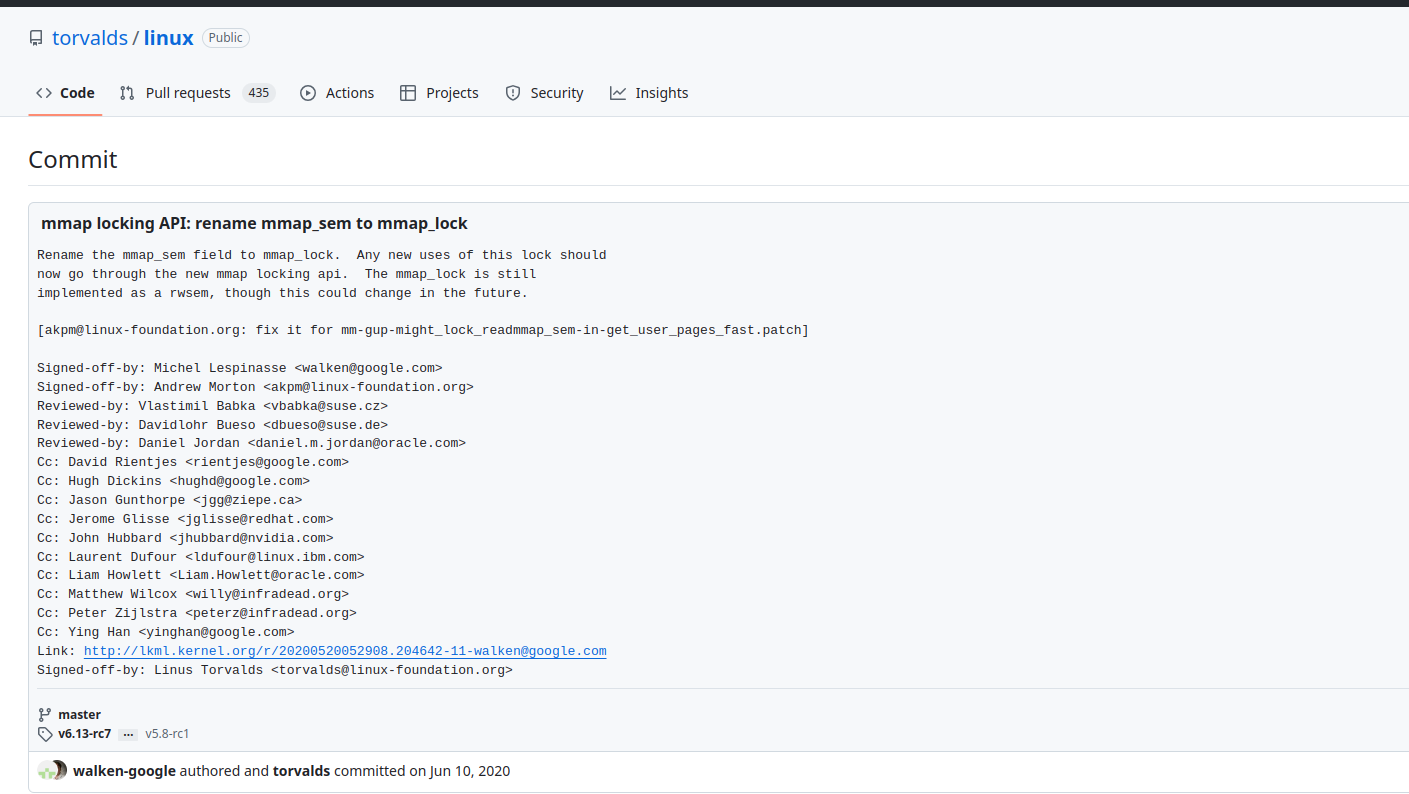Open the v6.13-rc7 tag
The height and width of the screenshot is (794, 1409).
point(84,734)
